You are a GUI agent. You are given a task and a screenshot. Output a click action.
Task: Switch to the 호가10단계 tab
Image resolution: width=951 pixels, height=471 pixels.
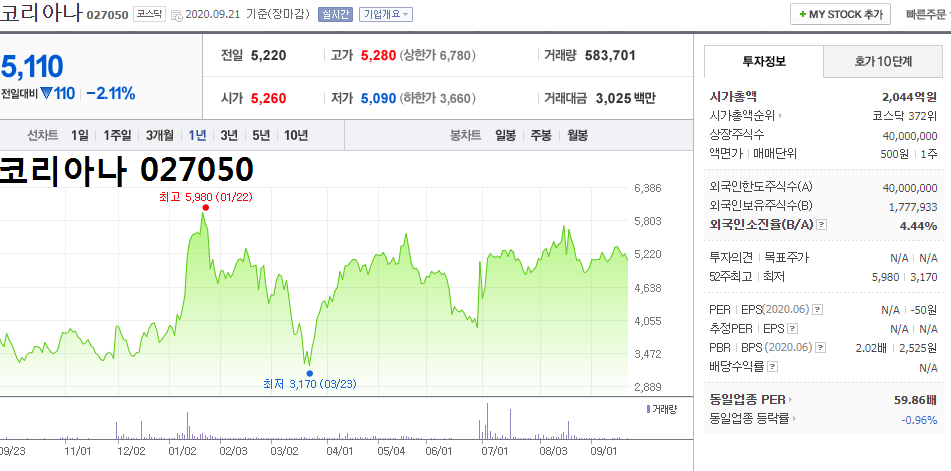tap(883, 61)
